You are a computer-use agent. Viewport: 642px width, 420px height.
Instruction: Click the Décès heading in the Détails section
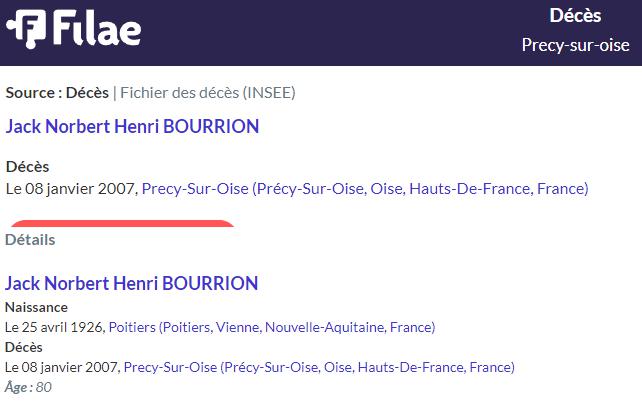click(24, 347)
